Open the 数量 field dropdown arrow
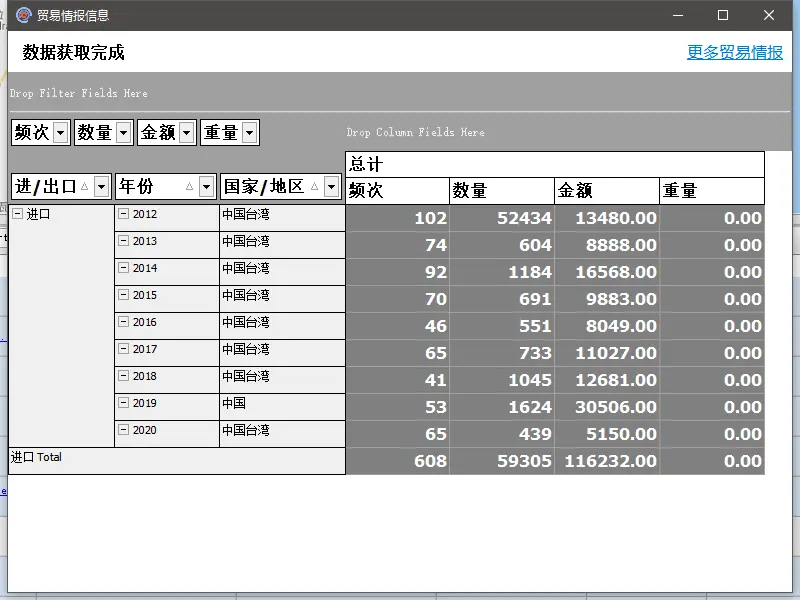The image size is (800, 600). click(x=123, y=133)
